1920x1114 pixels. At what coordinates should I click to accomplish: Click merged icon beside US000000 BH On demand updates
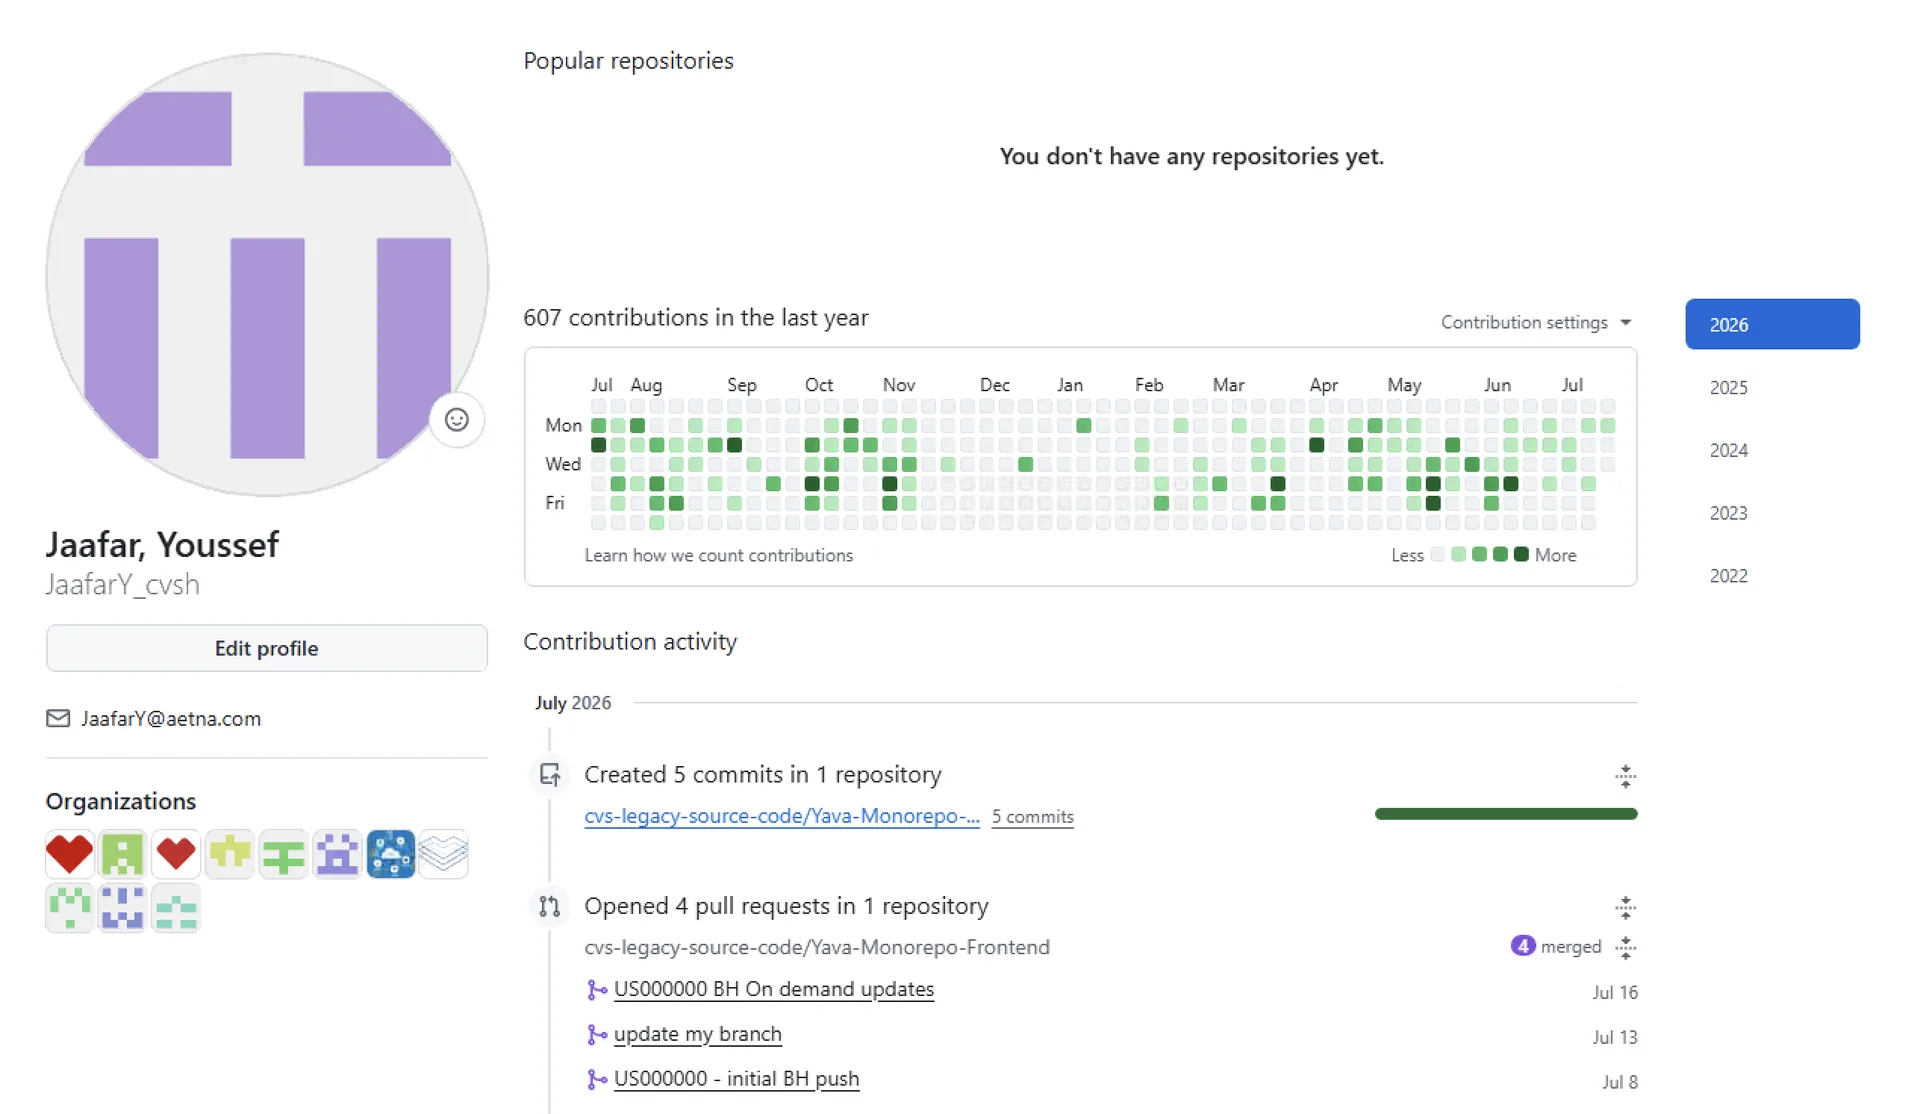pos(597,990)
